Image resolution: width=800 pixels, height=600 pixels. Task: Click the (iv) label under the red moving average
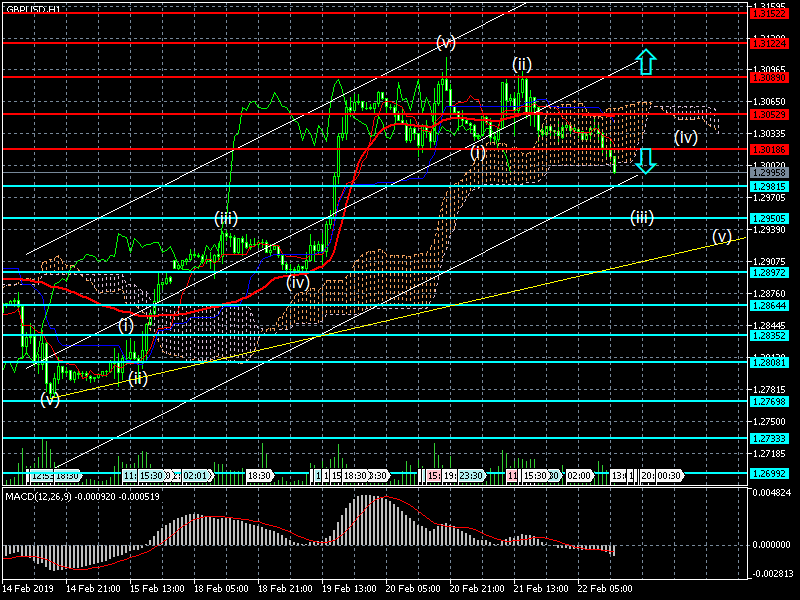(297, 282)
